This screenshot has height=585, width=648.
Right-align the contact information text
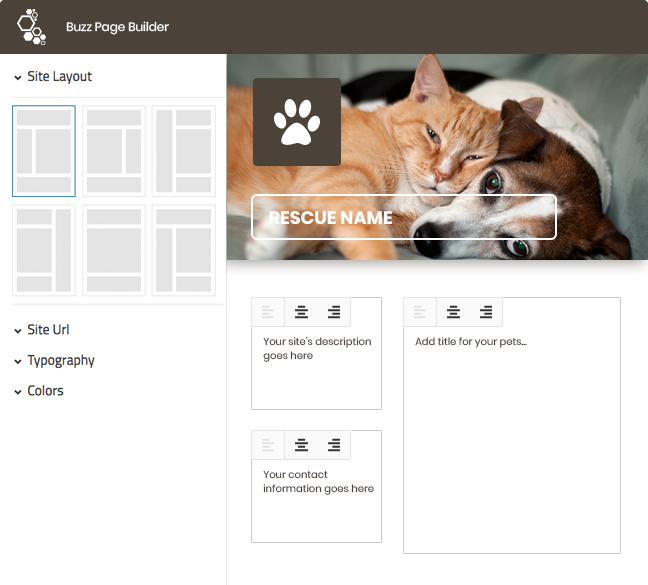(x=334, y=445)
